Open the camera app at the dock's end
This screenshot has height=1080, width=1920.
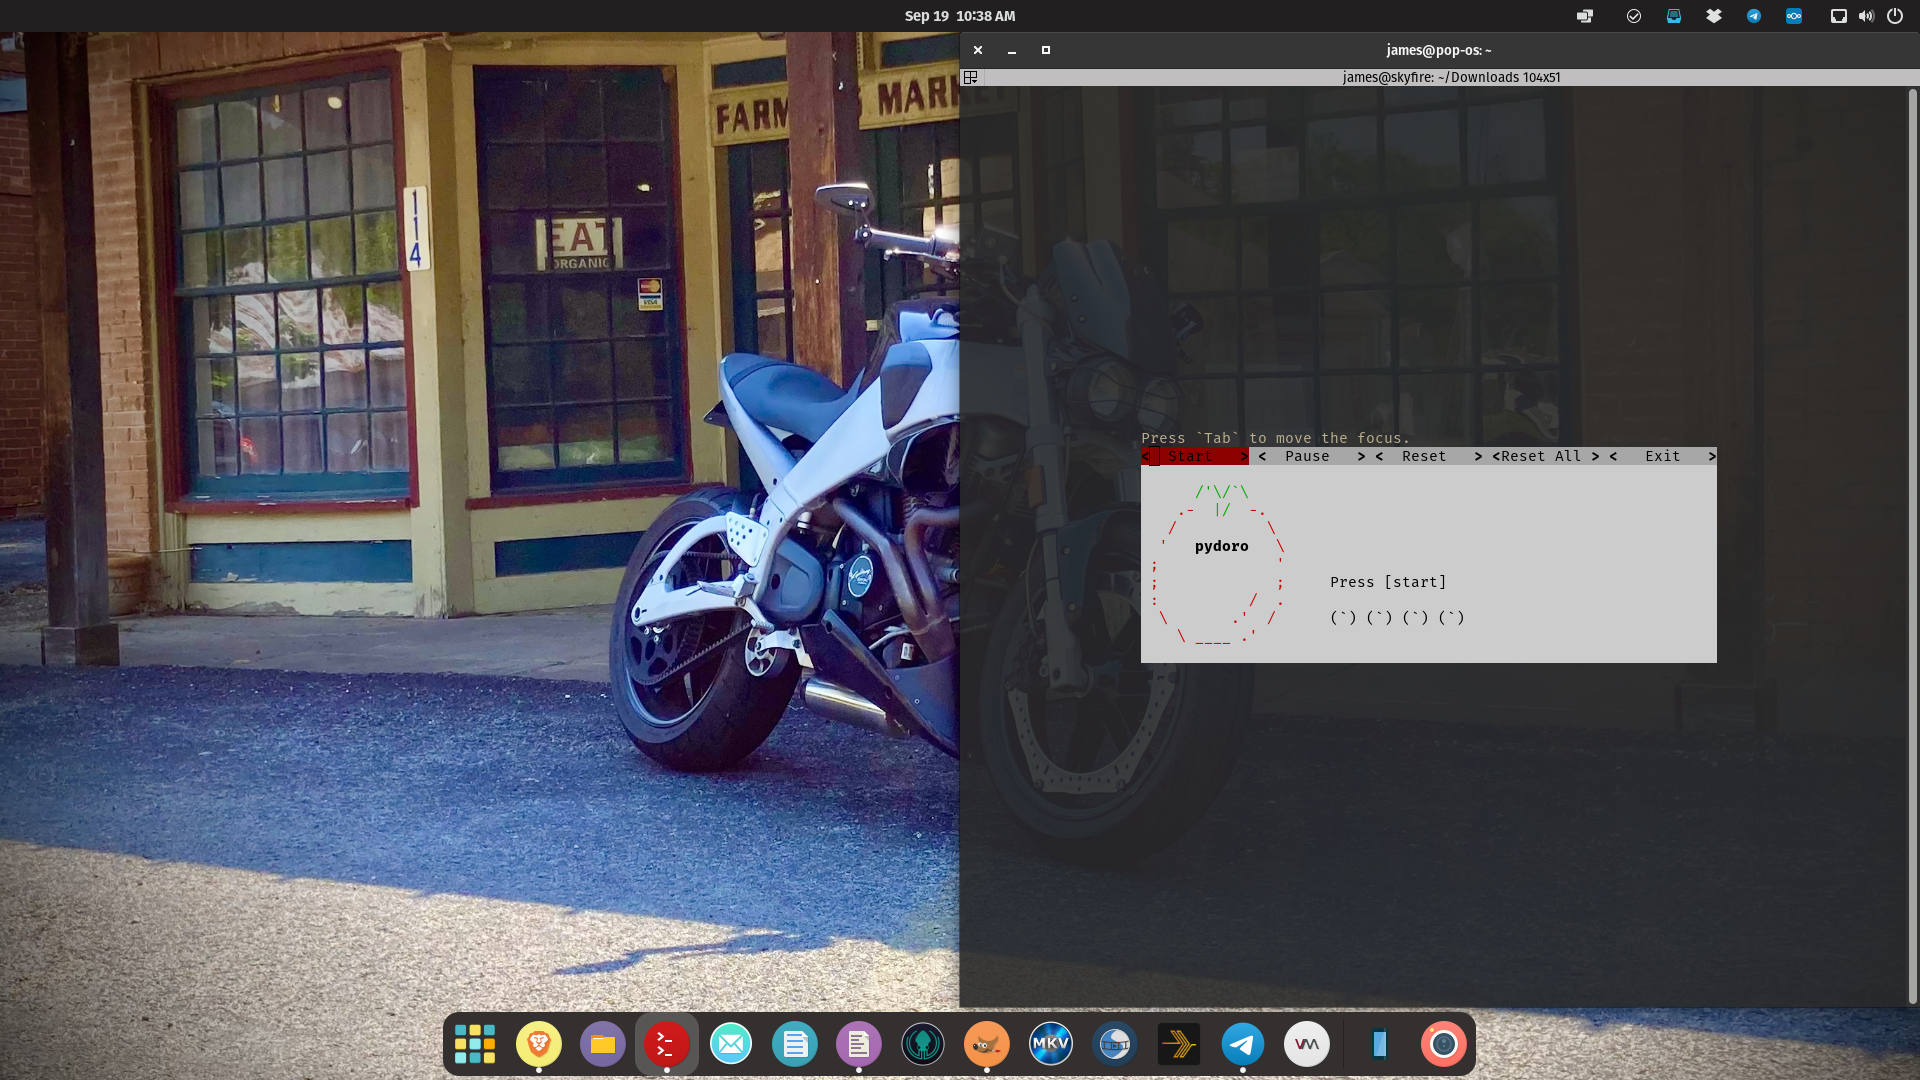[1443, 1043]
